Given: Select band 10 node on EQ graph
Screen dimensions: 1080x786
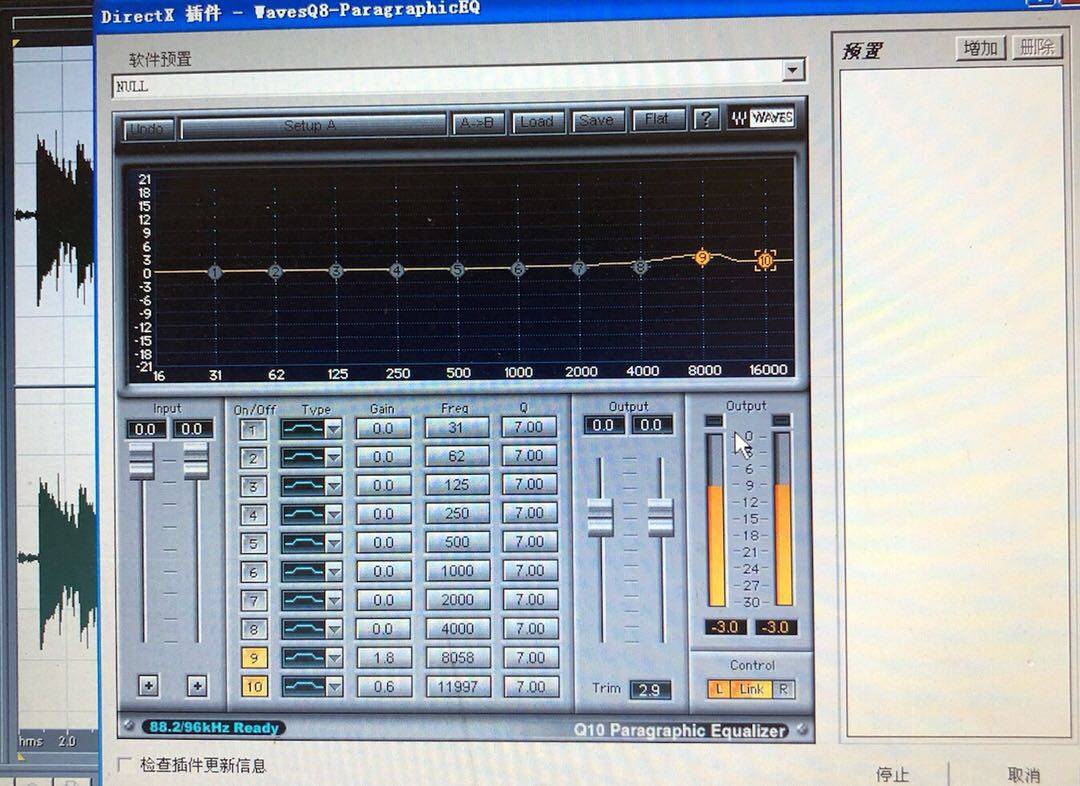Looking at the screenshot, I should click(765, 260).
